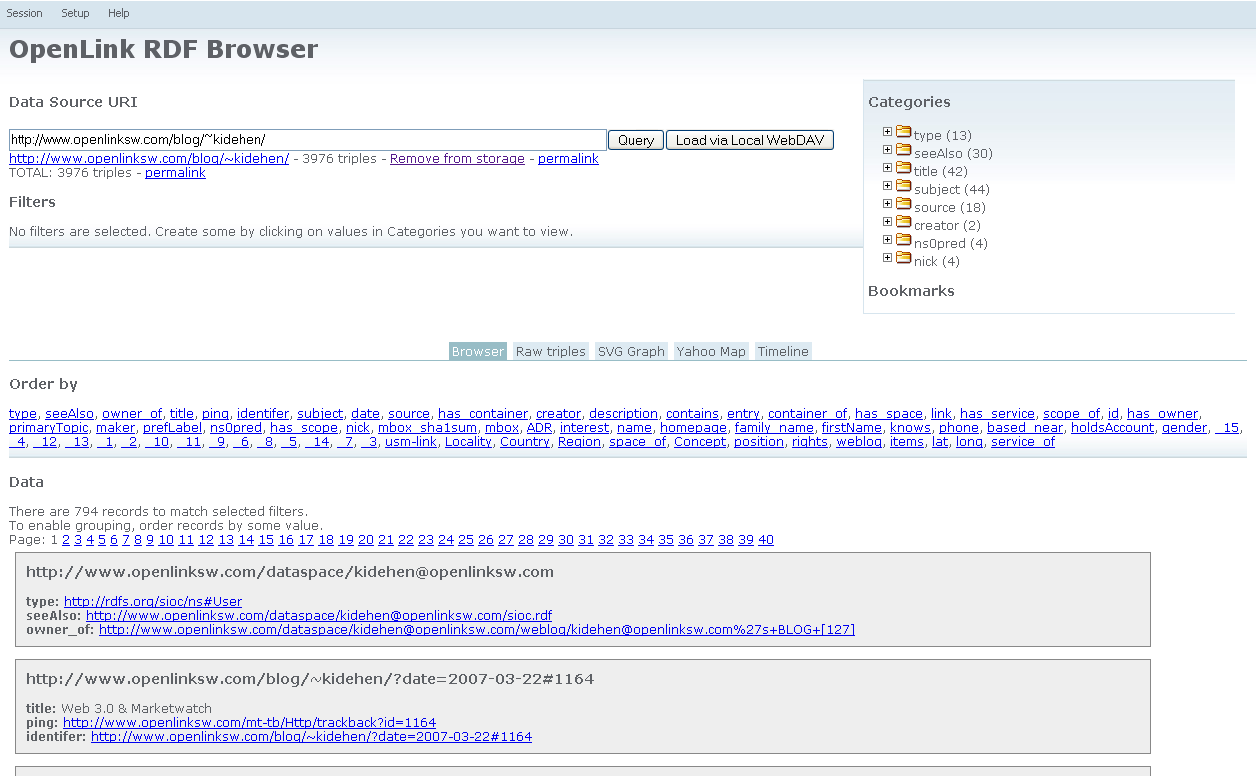The height and width of the screenshot is (776, 1256).
Task: Go to results page 2
Action: [x=66, y=539]
